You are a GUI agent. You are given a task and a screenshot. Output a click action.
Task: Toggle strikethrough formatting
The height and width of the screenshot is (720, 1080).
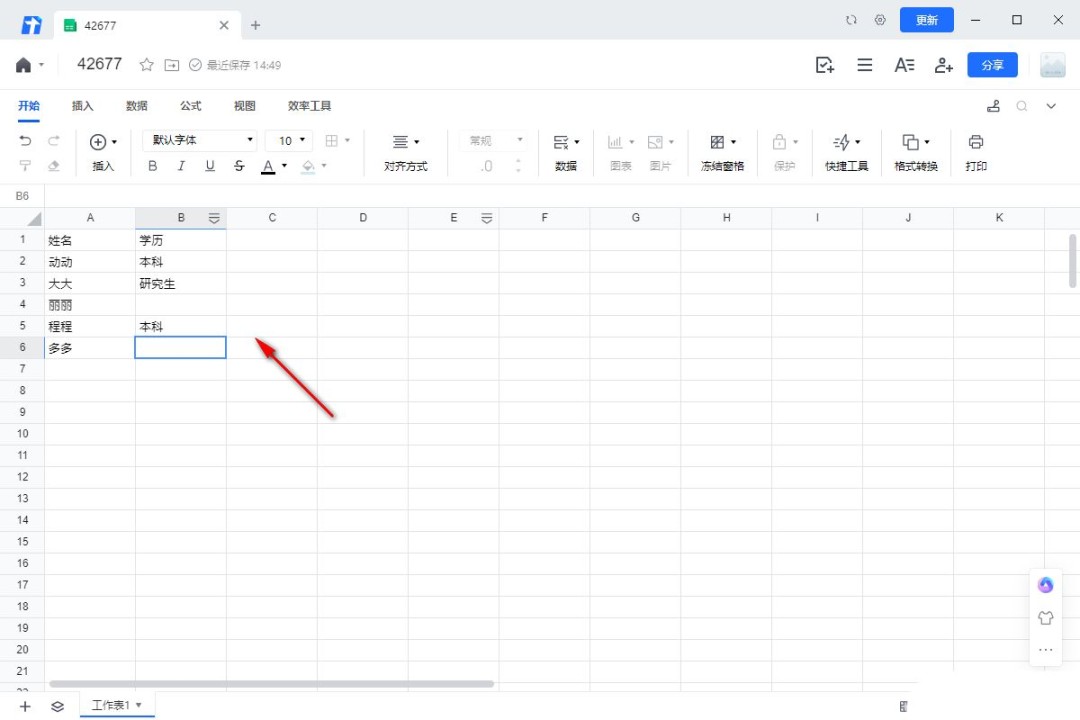tap(239, 166)
